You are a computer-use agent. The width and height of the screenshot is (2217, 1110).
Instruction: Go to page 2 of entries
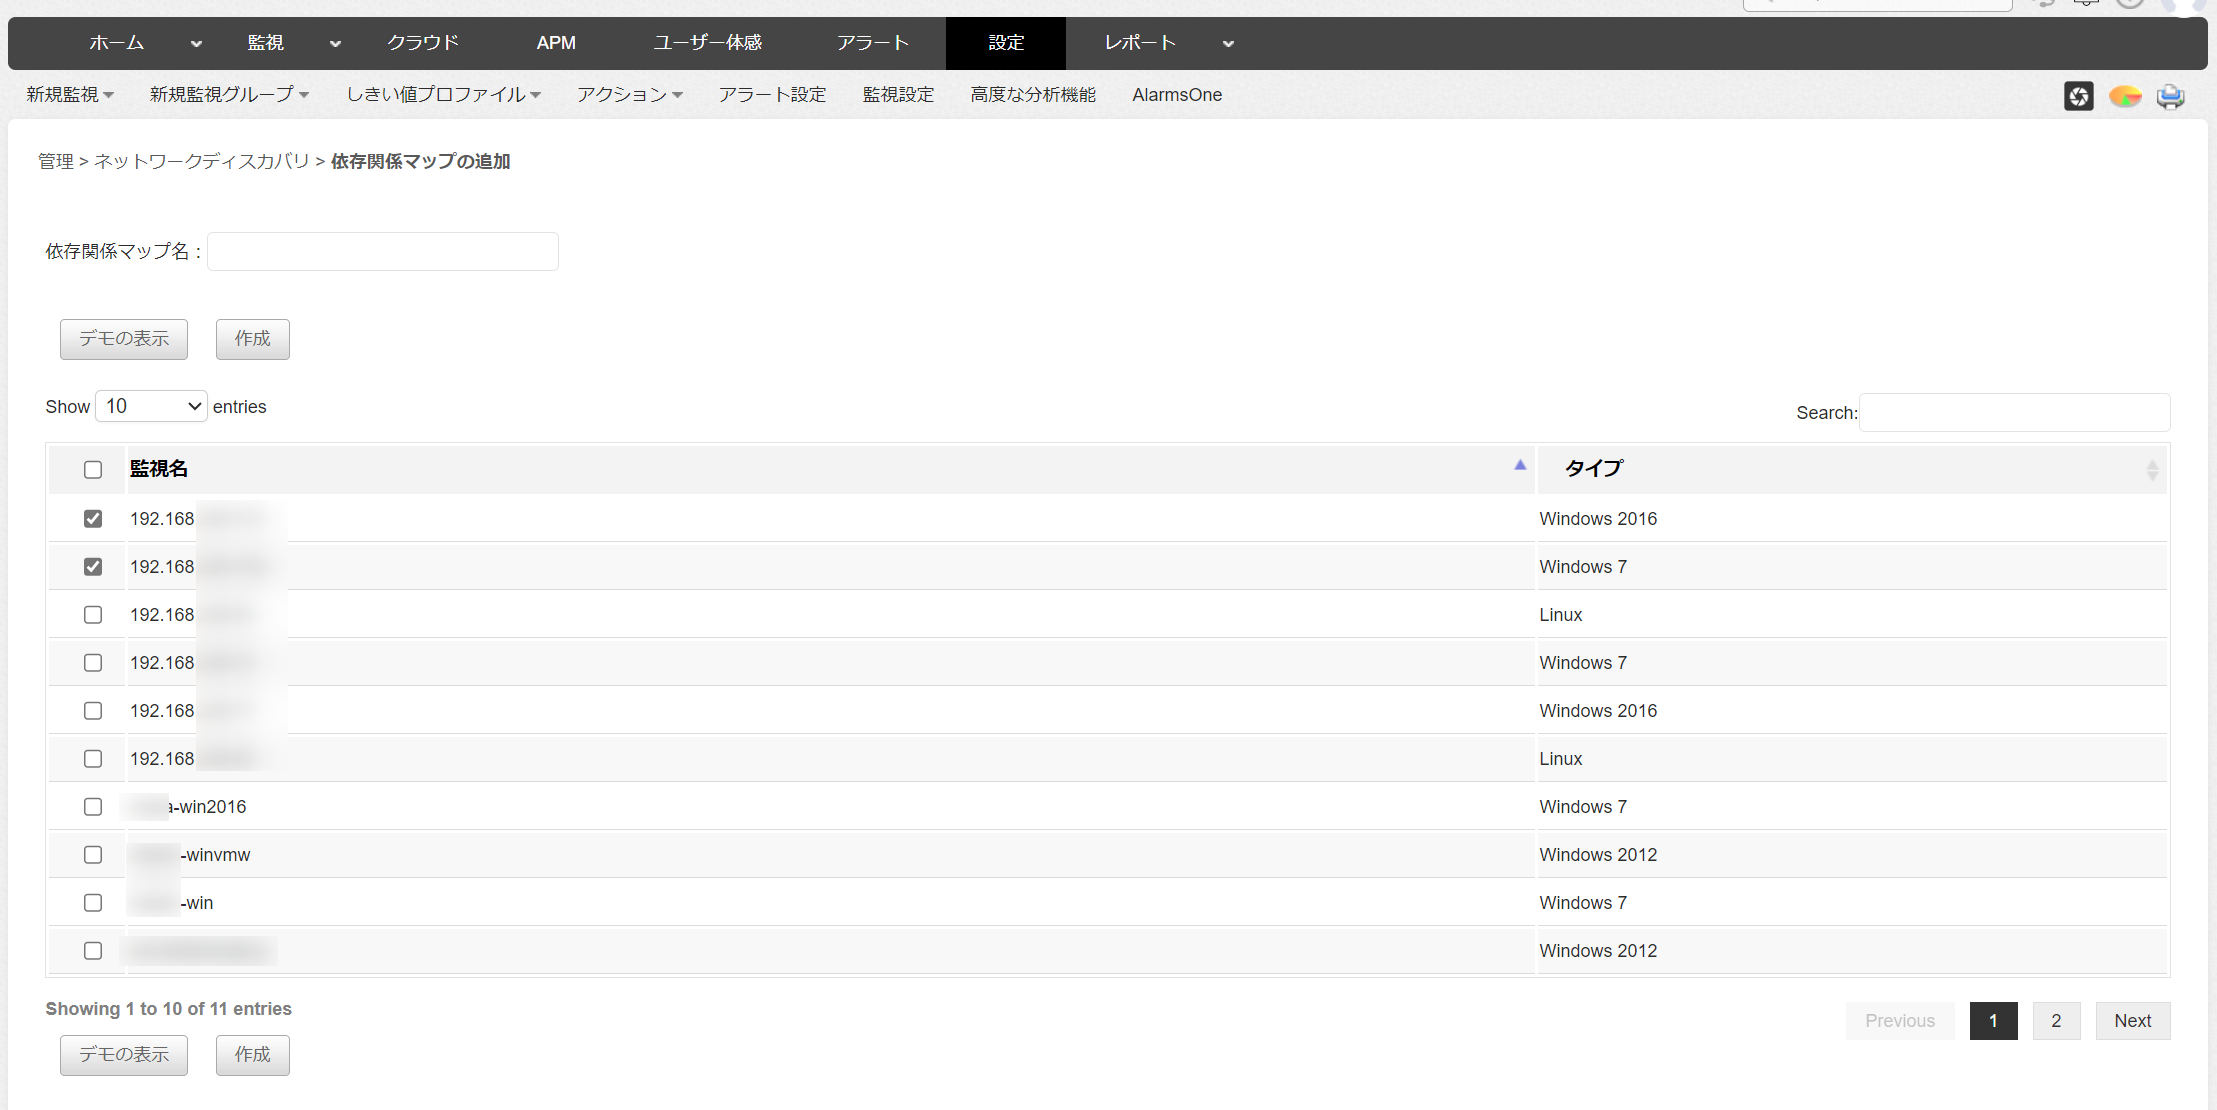[x=2056, y=1021]
